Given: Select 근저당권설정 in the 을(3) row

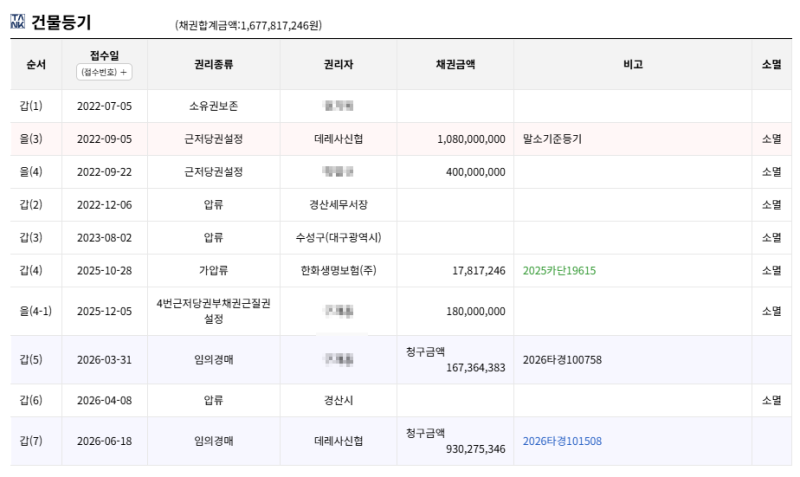Looking at the screenshot, I should [214, 139].
